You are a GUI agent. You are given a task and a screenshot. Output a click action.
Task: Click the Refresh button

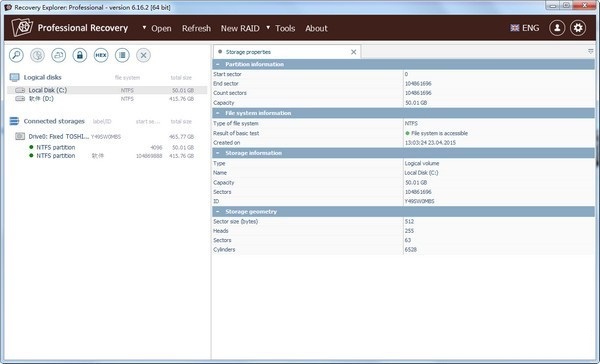[x=196, y=28]
